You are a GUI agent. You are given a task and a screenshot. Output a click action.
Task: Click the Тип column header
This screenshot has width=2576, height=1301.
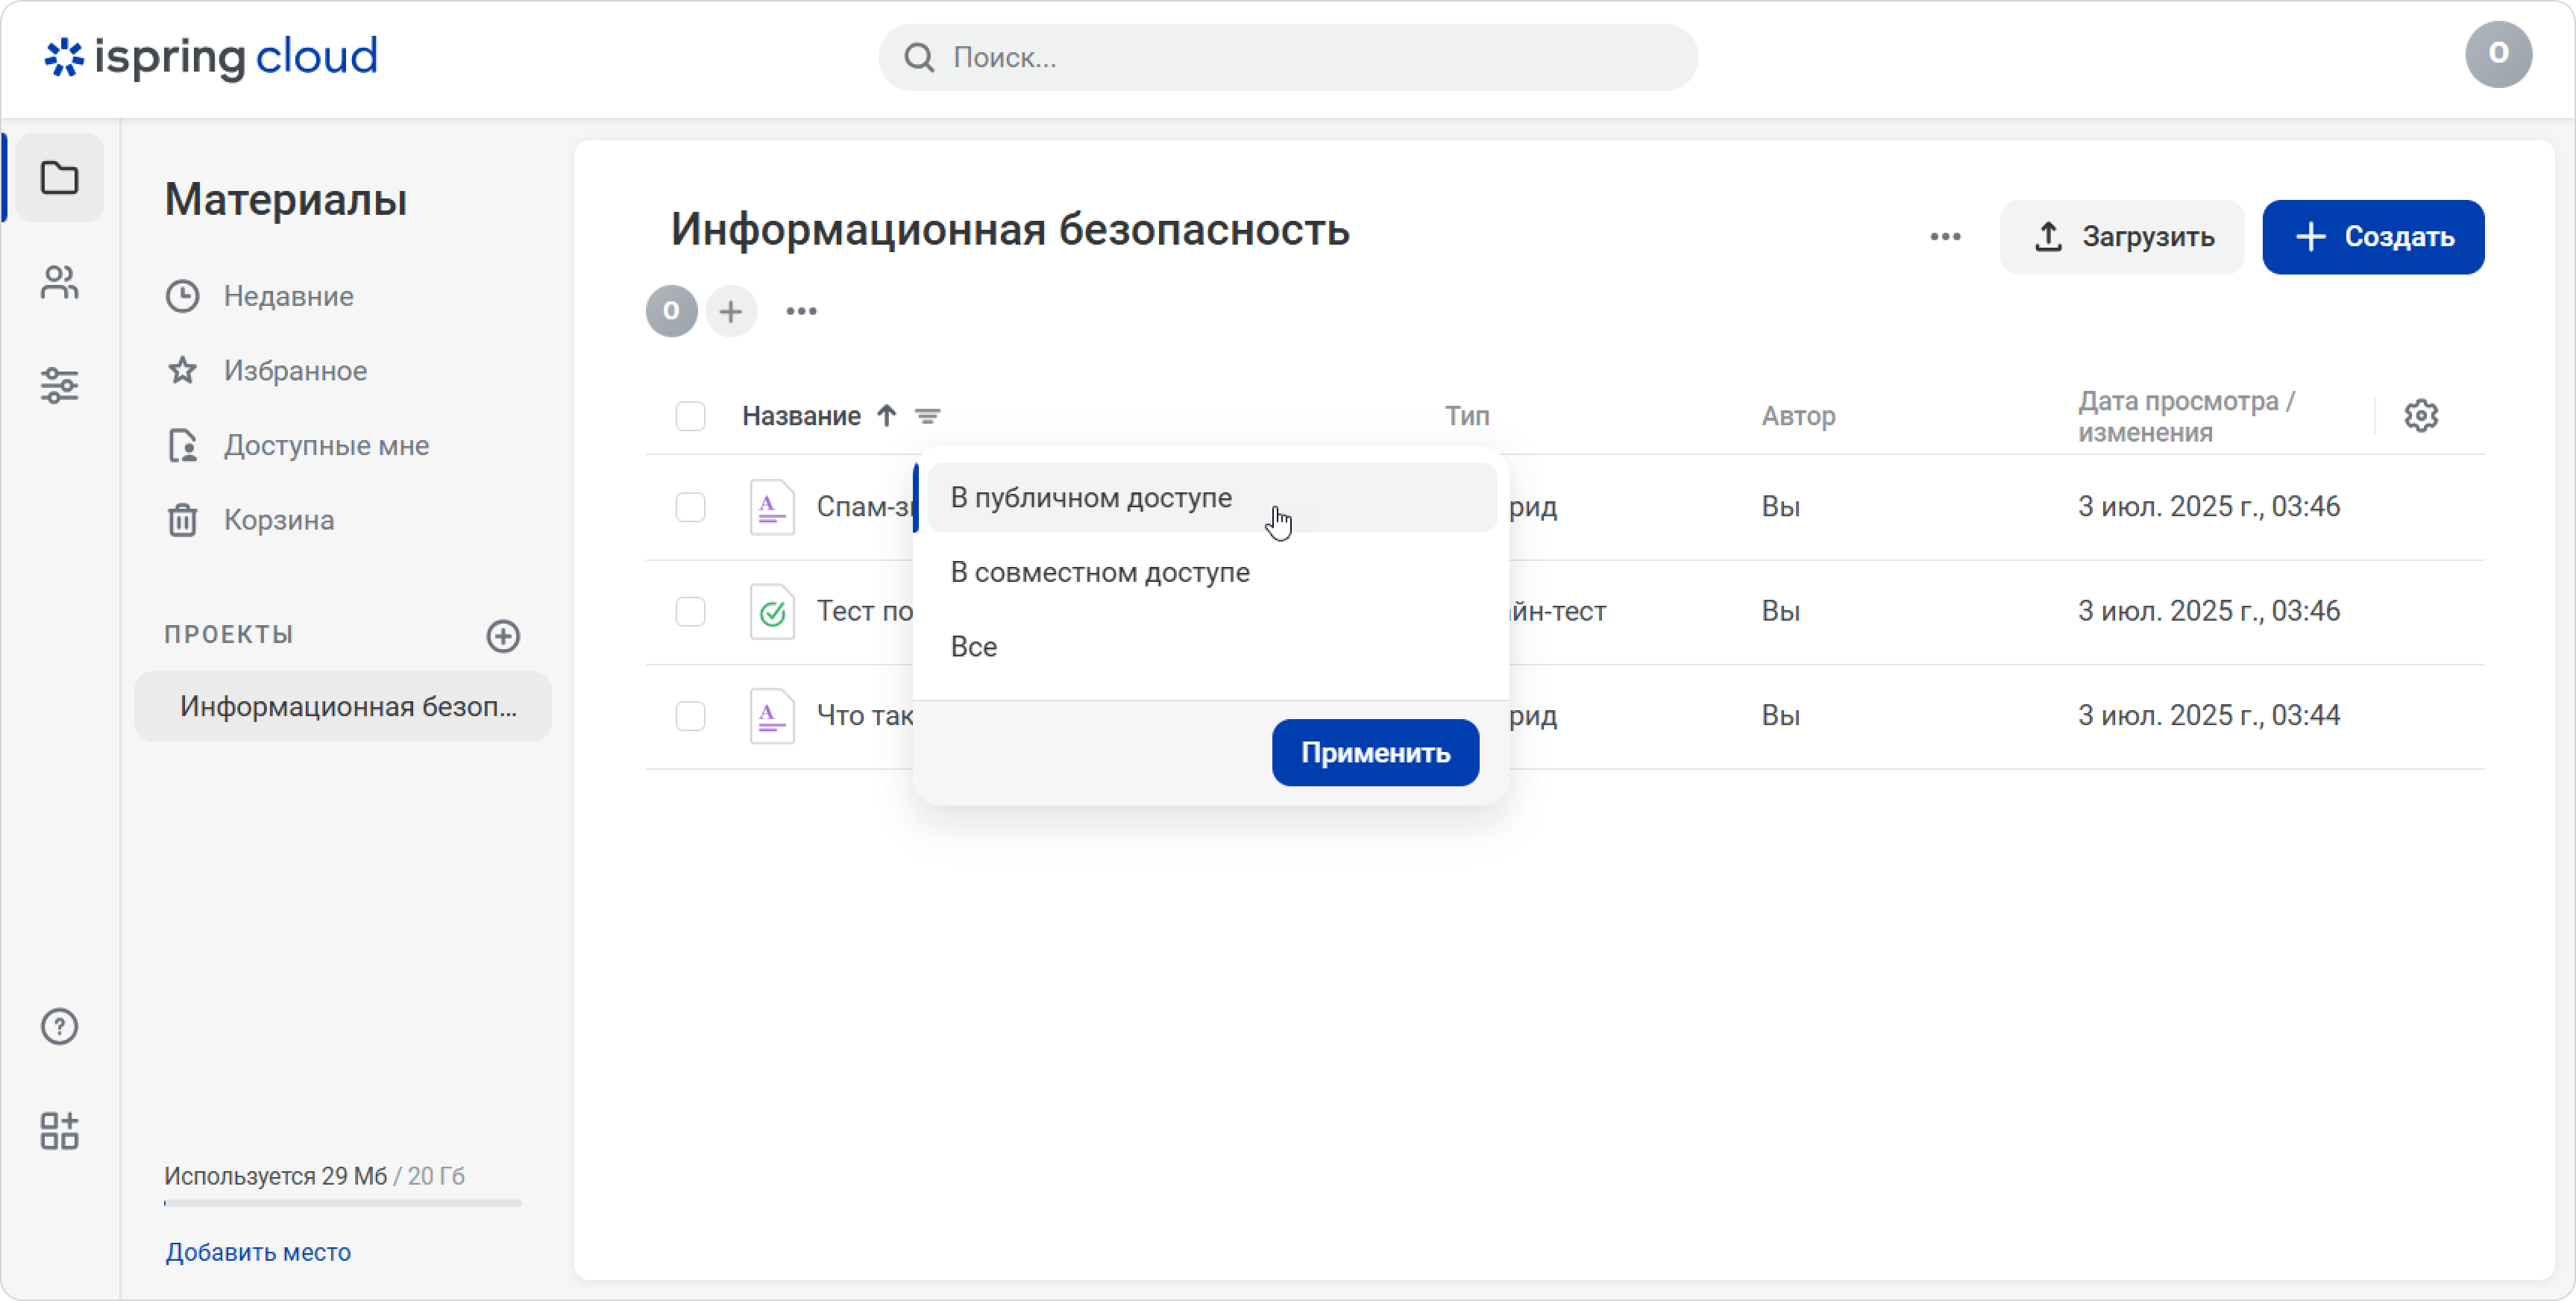1467,416
